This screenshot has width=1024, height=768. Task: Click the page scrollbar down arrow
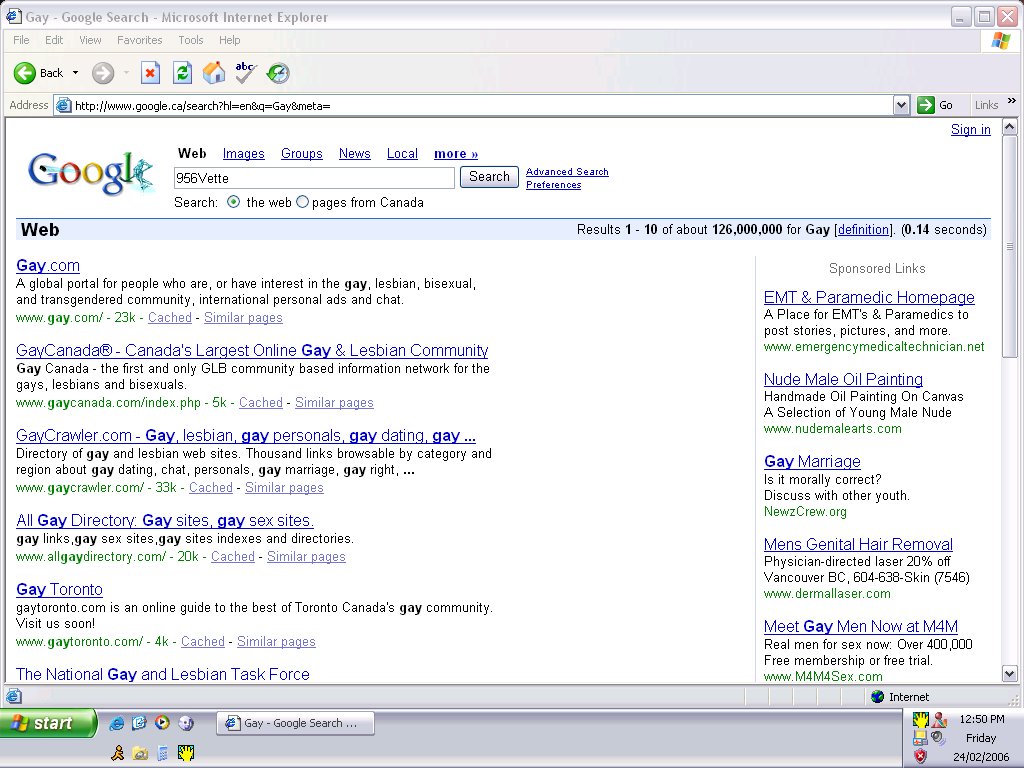[1010, 673]
